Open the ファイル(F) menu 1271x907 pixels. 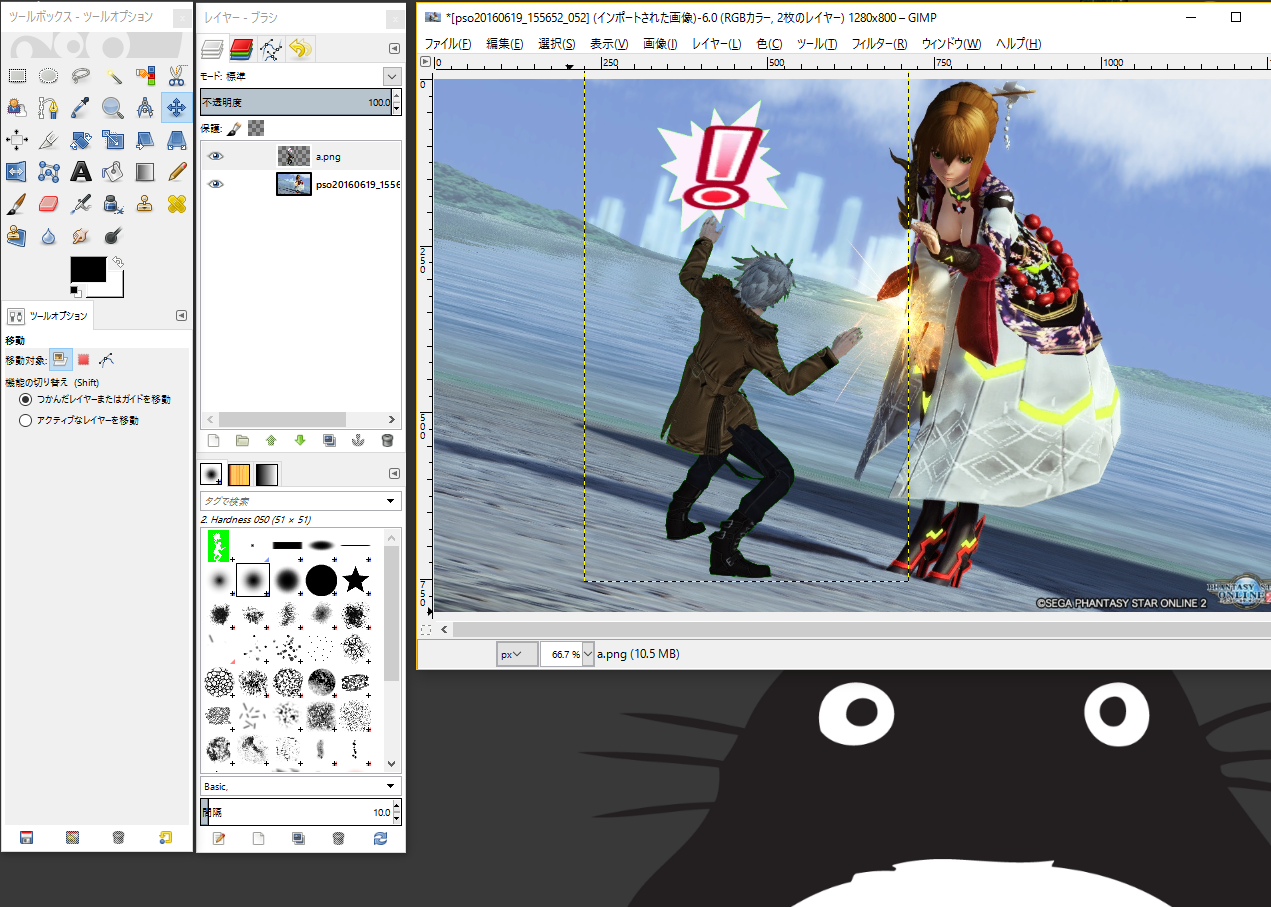click(x=448, y=44)
